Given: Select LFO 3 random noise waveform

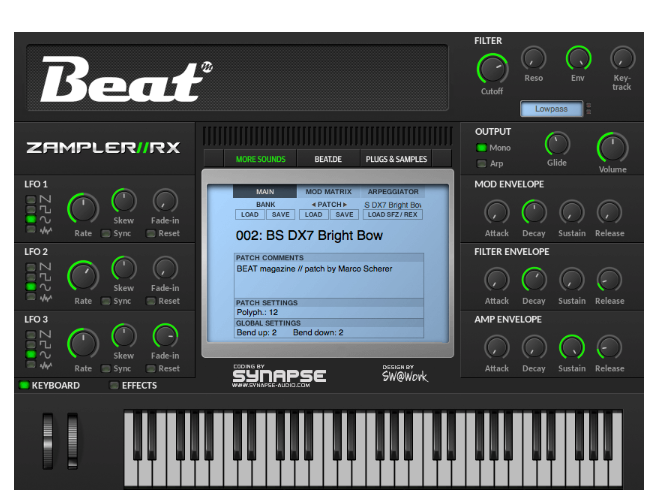Looking at the screenshot, I should point(31,364).
